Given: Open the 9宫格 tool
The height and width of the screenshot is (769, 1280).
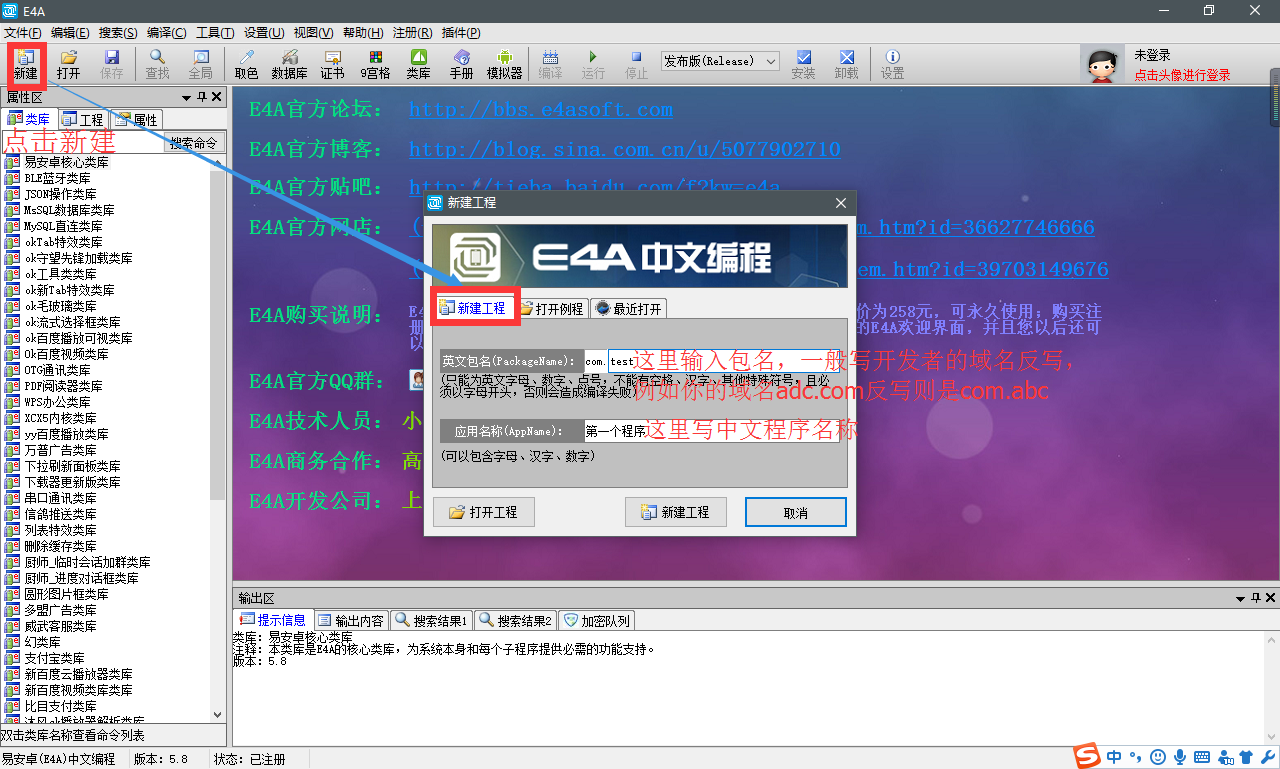Looking at the screenshot, I should click(x=375, y=64).
